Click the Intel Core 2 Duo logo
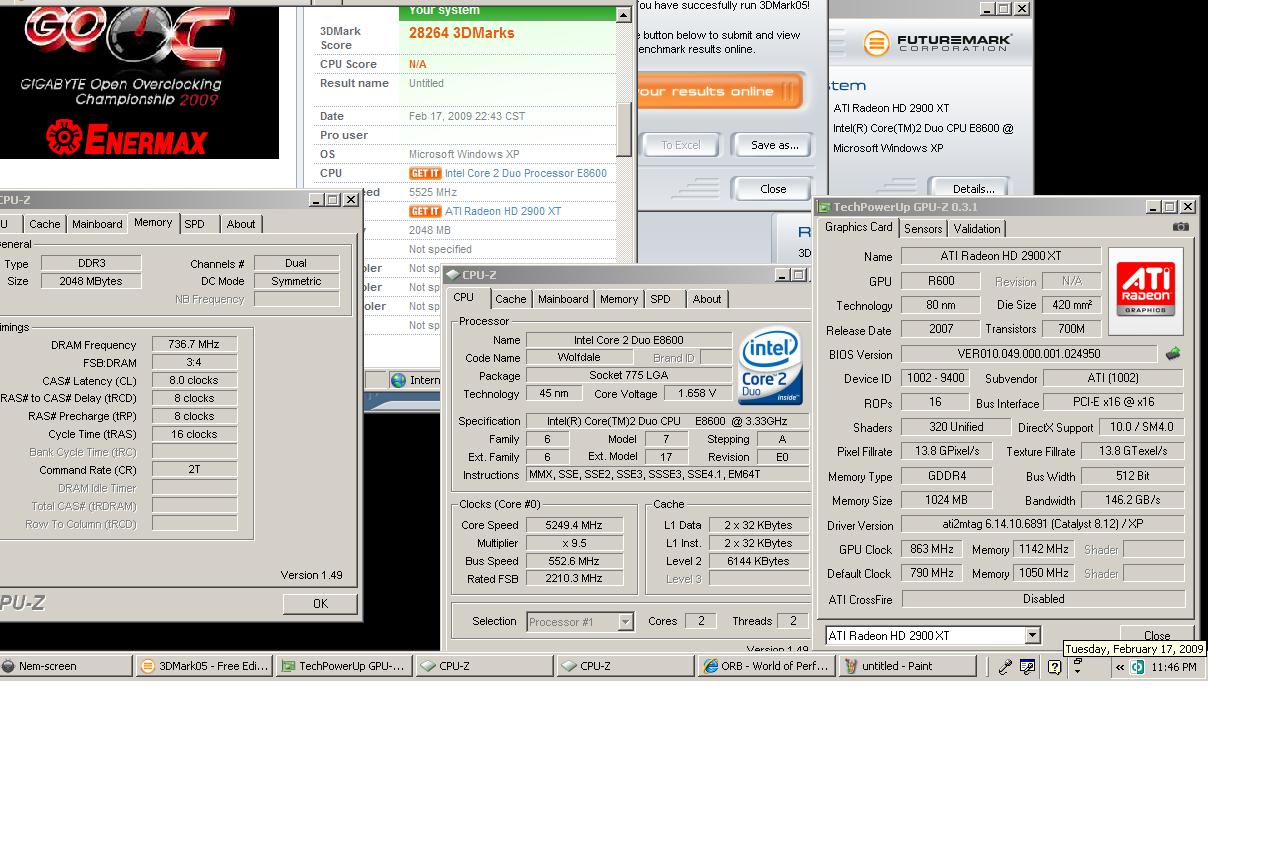This screenshot has width=1280, height=850. pyautogui.click(x=770, y=366)
